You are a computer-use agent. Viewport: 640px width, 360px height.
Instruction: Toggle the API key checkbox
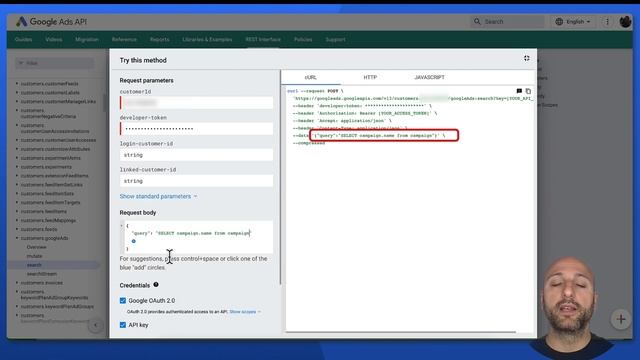(123, 325)
